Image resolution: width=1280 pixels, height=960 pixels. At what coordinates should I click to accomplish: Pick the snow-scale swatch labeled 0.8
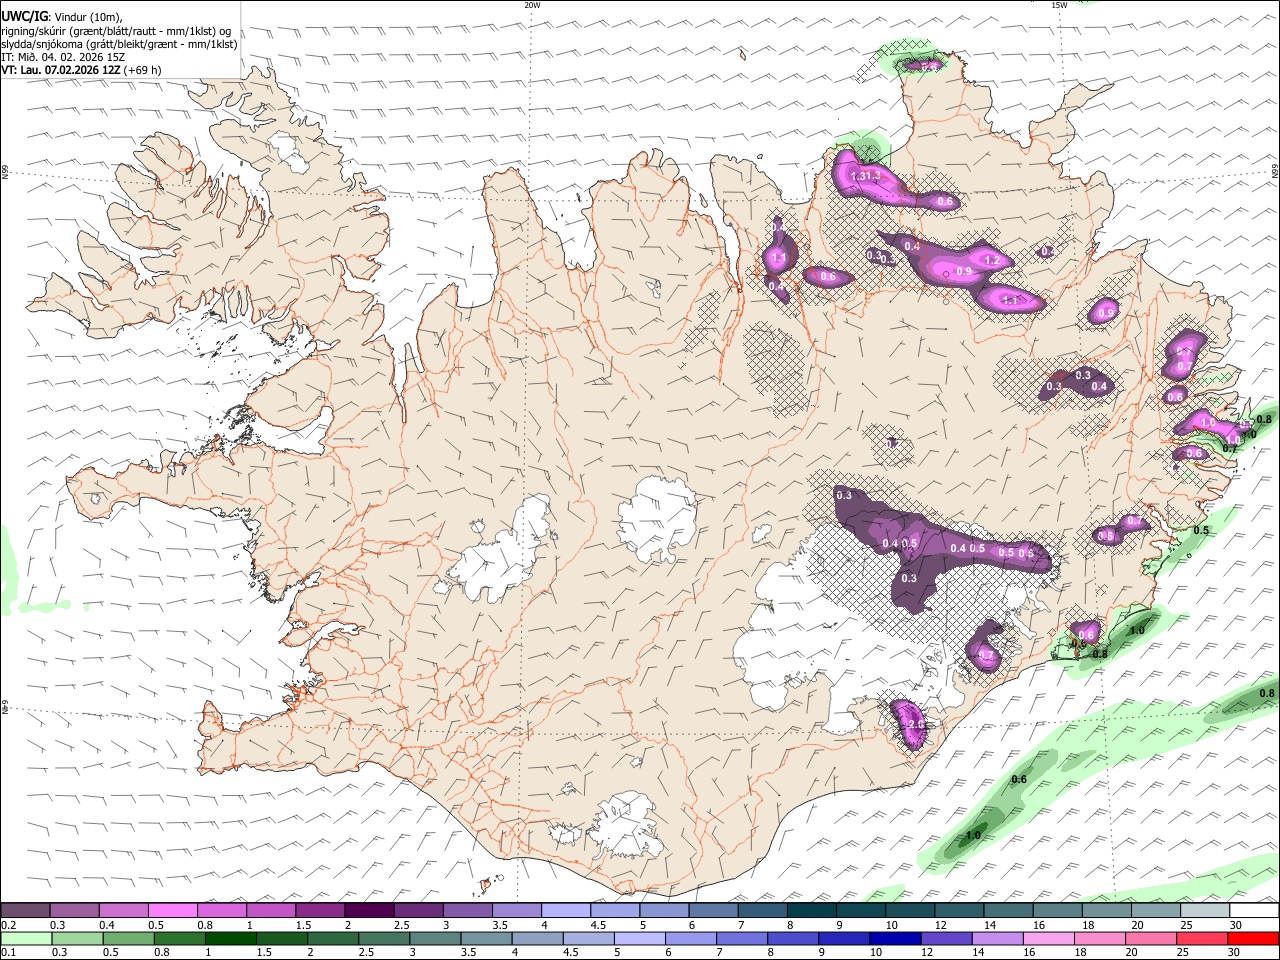coord(222,911)
